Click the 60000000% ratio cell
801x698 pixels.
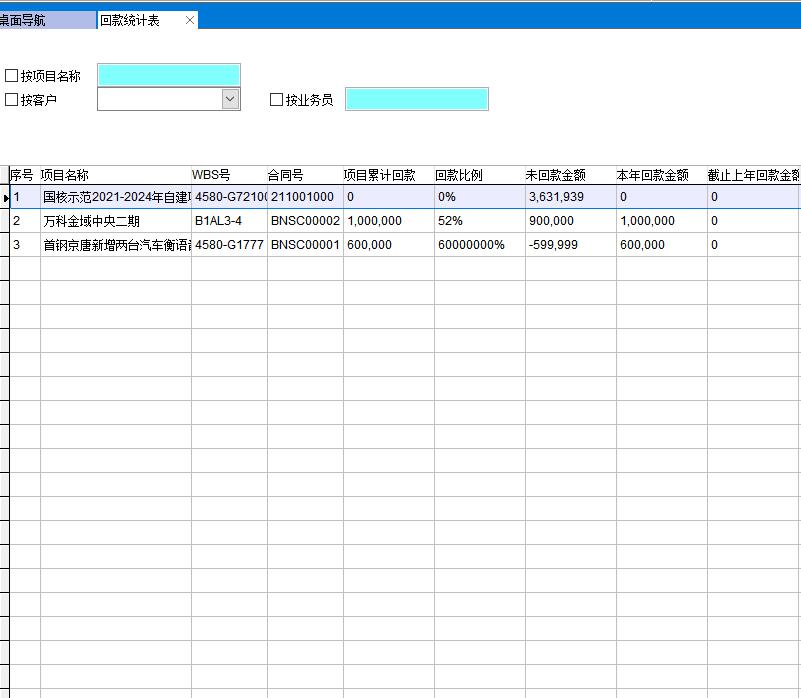point(471,245)
